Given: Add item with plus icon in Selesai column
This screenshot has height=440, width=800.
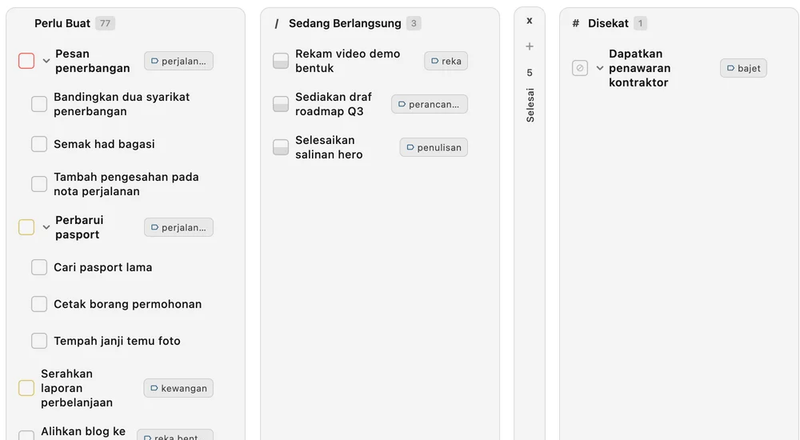Looking at the screenshot, I should coord(530,46).
